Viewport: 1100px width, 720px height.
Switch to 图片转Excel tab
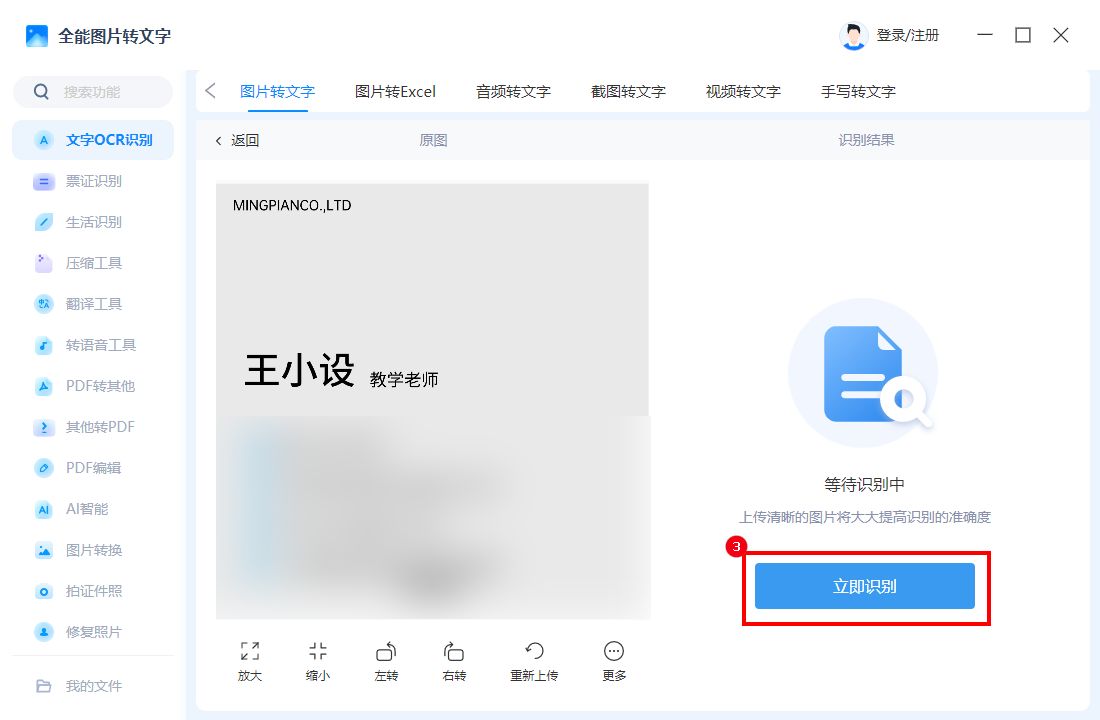[395, 91]
